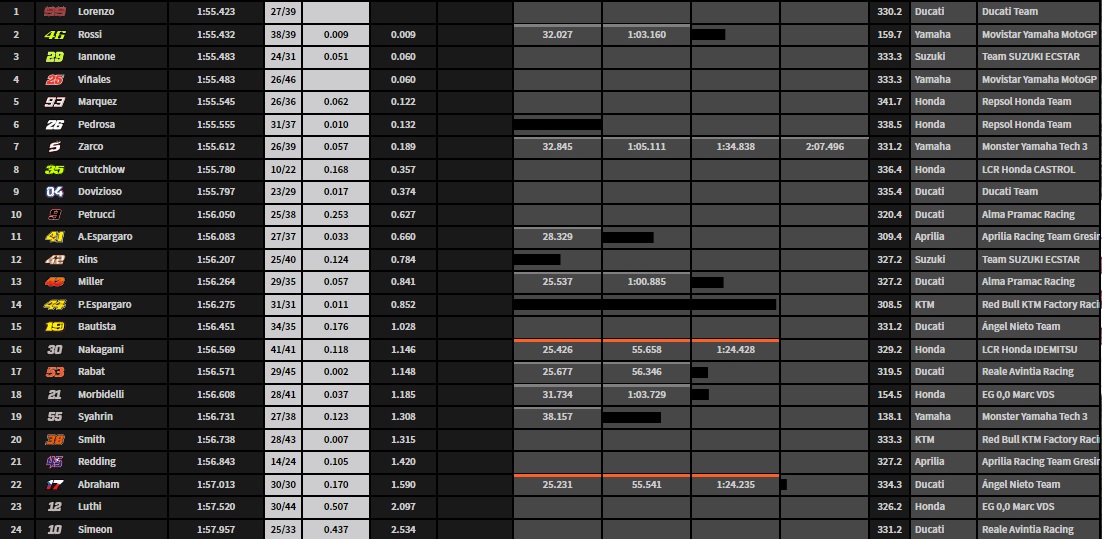Select Simeon's 10 number badge
Screen dimensions: 1102x539
55,529
